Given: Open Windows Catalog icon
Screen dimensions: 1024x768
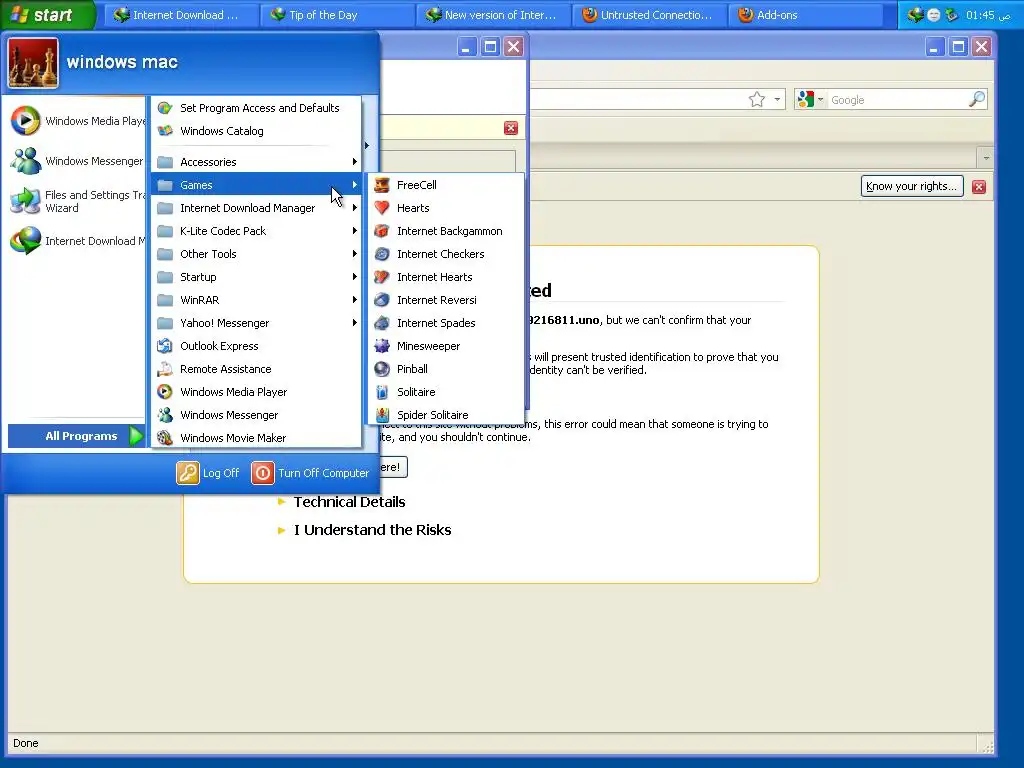Looking at the screenshot, I should point(165,131).
